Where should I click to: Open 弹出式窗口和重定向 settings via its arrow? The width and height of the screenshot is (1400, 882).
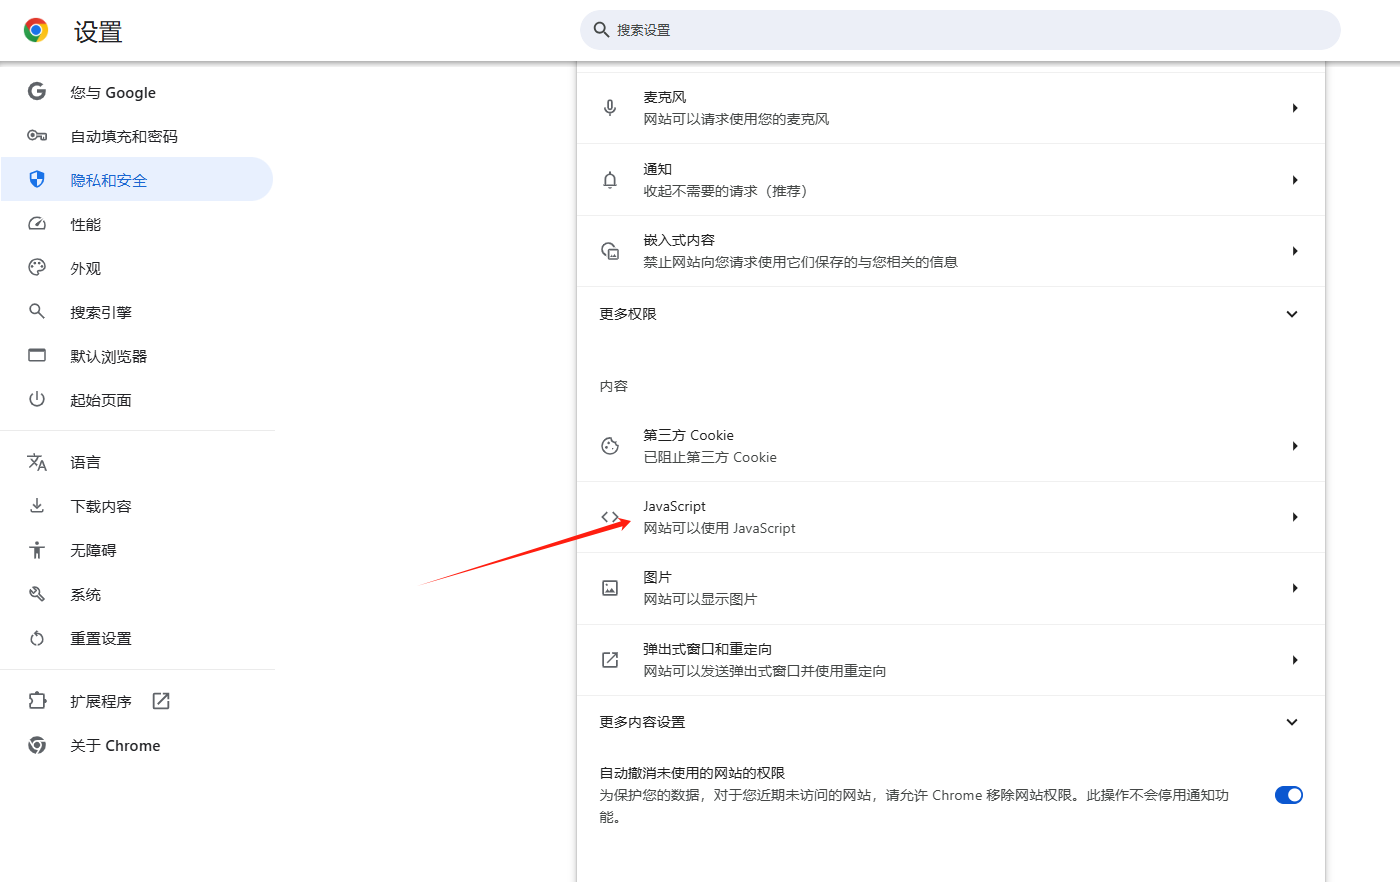pos(1295,660)
